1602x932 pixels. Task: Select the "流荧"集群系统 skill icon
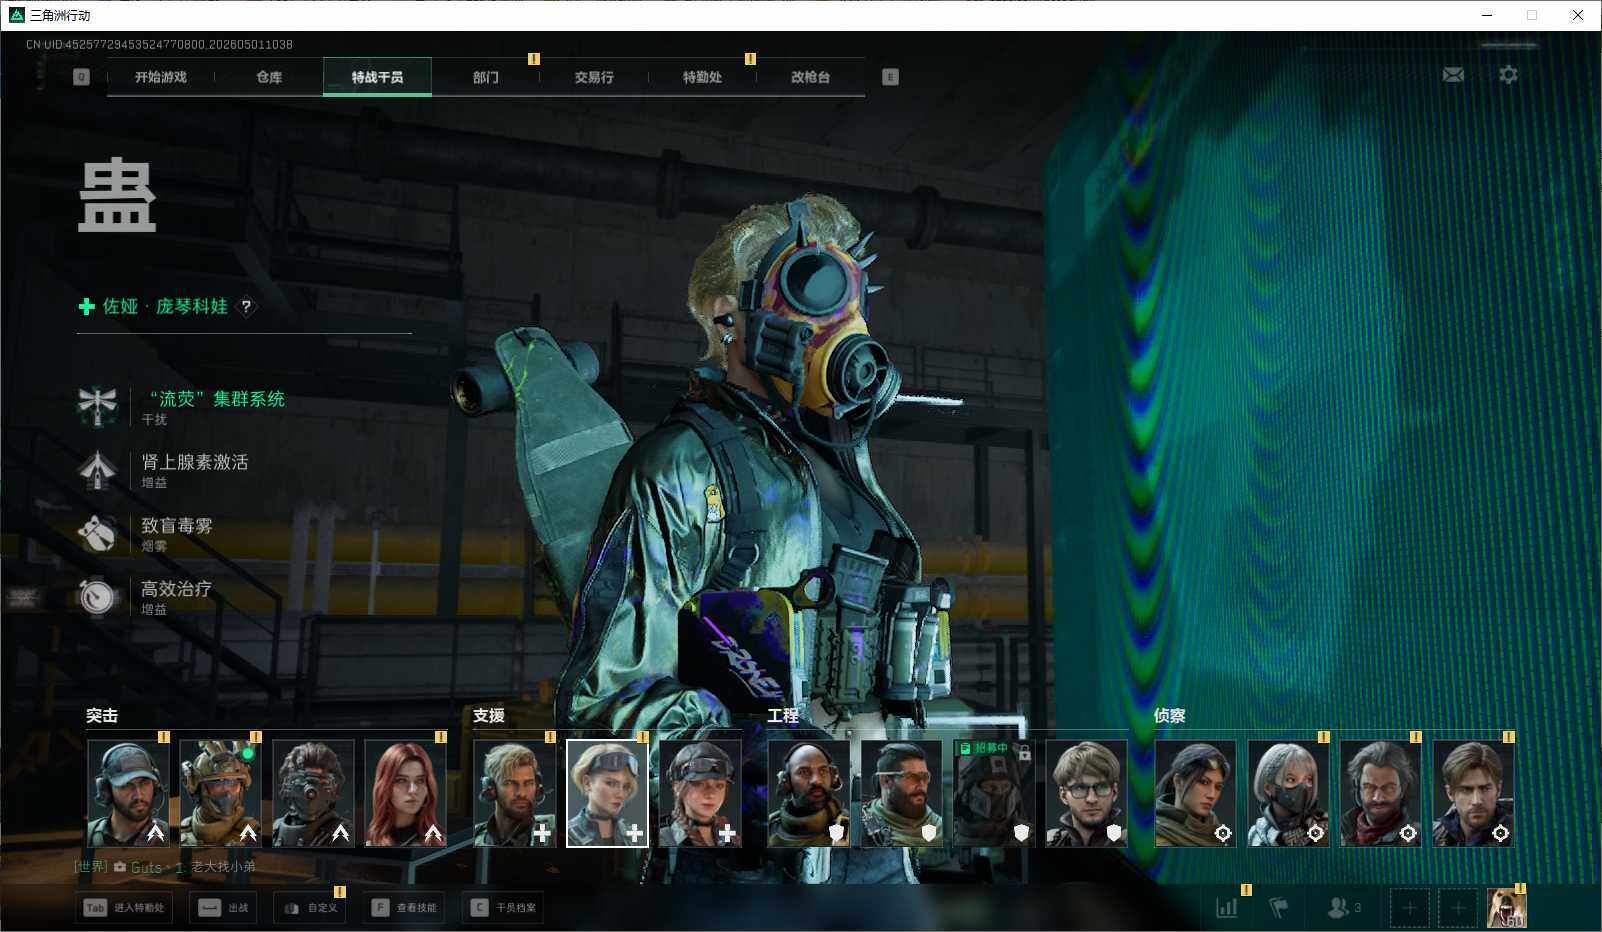click(98, 406)
